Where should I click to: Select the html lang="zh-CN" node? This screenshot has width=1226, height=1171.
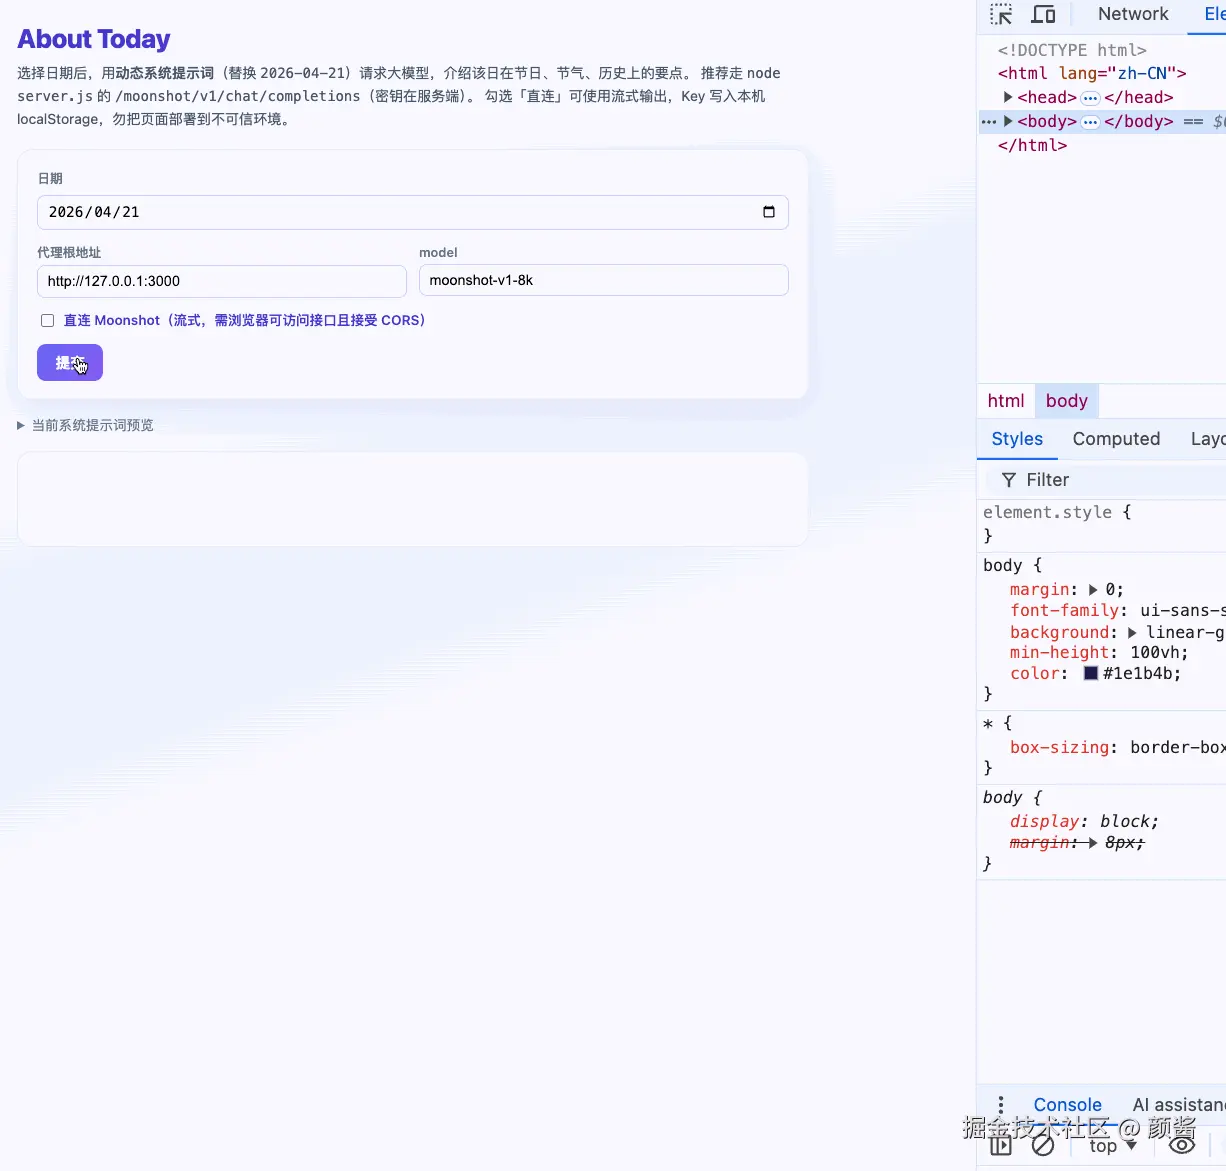pyautogui.click(x=1092, y=73)
